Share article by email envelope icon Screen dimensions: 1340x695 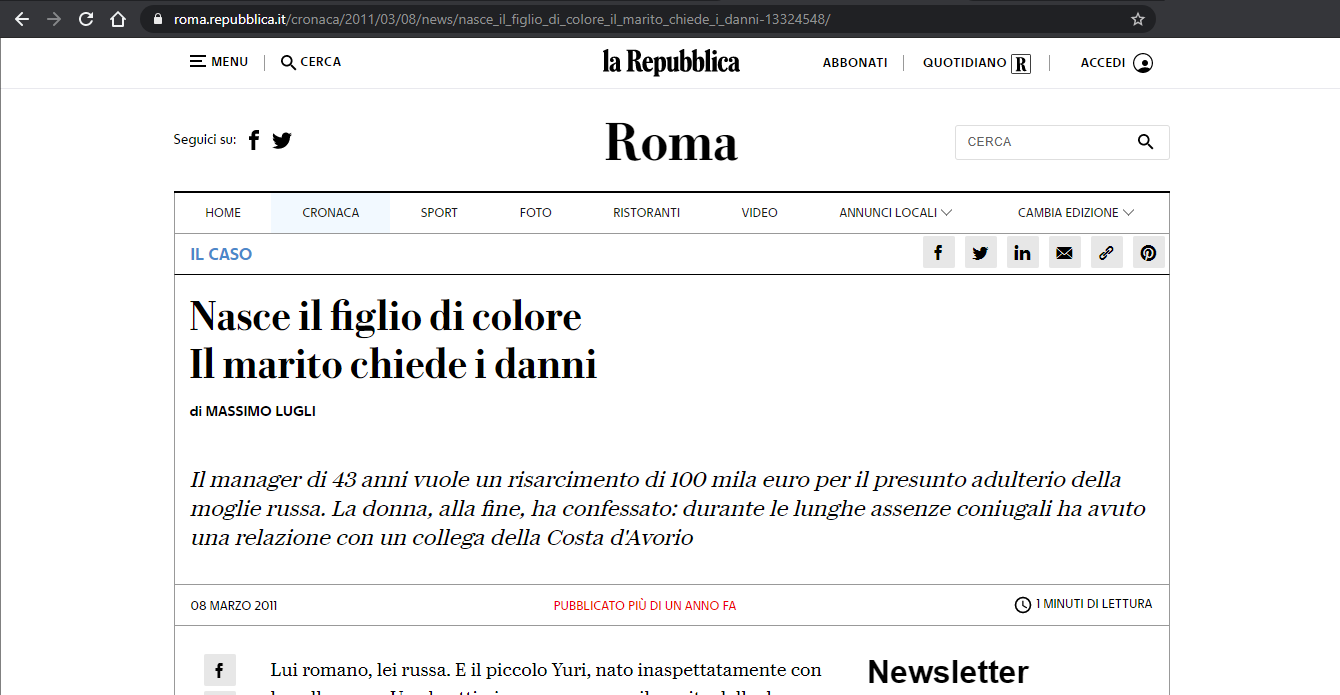(1064, 253)
